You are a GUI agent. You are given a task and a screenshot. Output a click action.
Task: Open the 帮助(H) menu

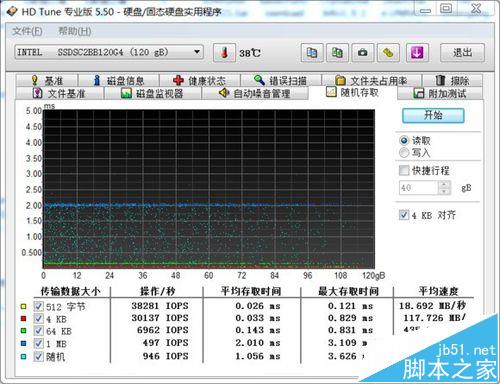click(x=75, y=31)
